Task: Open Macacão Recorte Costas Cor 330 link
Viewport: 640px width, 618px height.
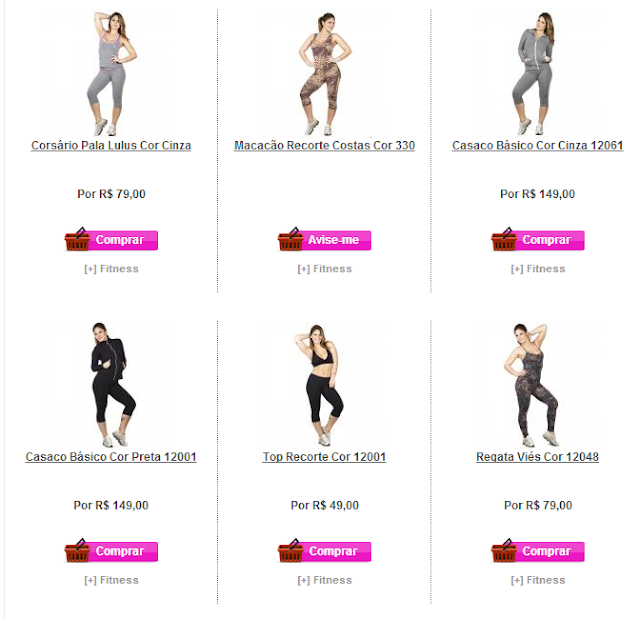Action: [324, 146]
